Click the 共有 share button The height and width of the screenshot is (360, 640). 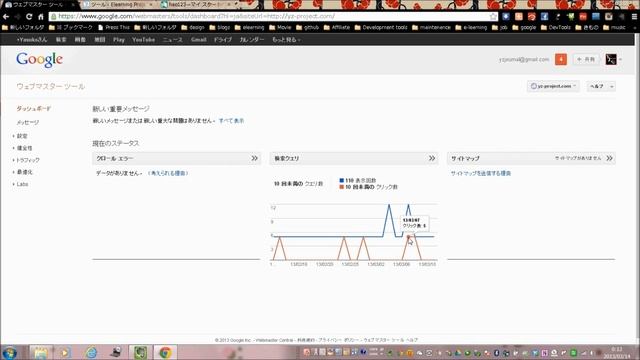click(x=586, y=59)
